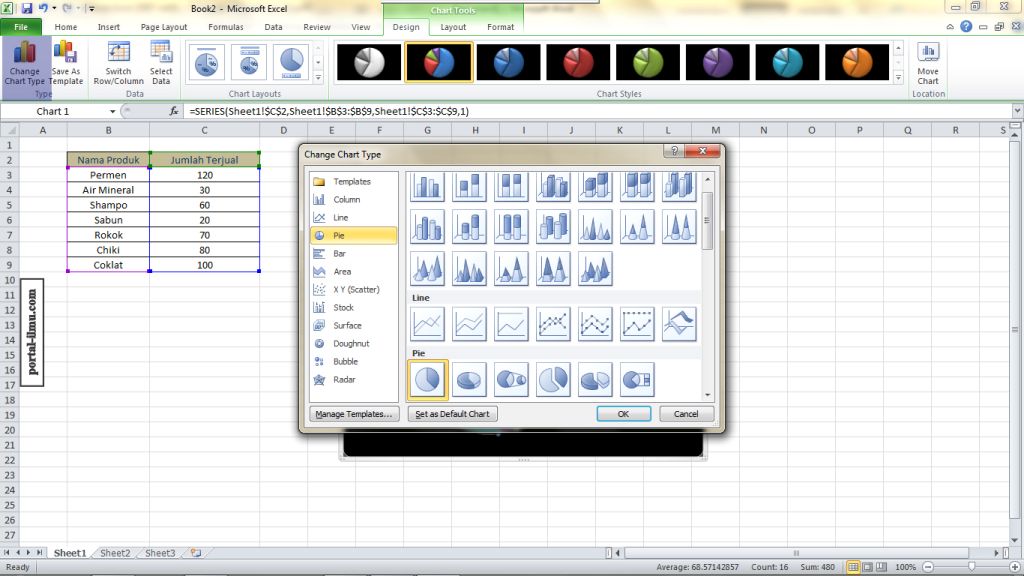
Task: Pick the gray pie chart style
Action: pyautogui.click(x=369, y=63)
